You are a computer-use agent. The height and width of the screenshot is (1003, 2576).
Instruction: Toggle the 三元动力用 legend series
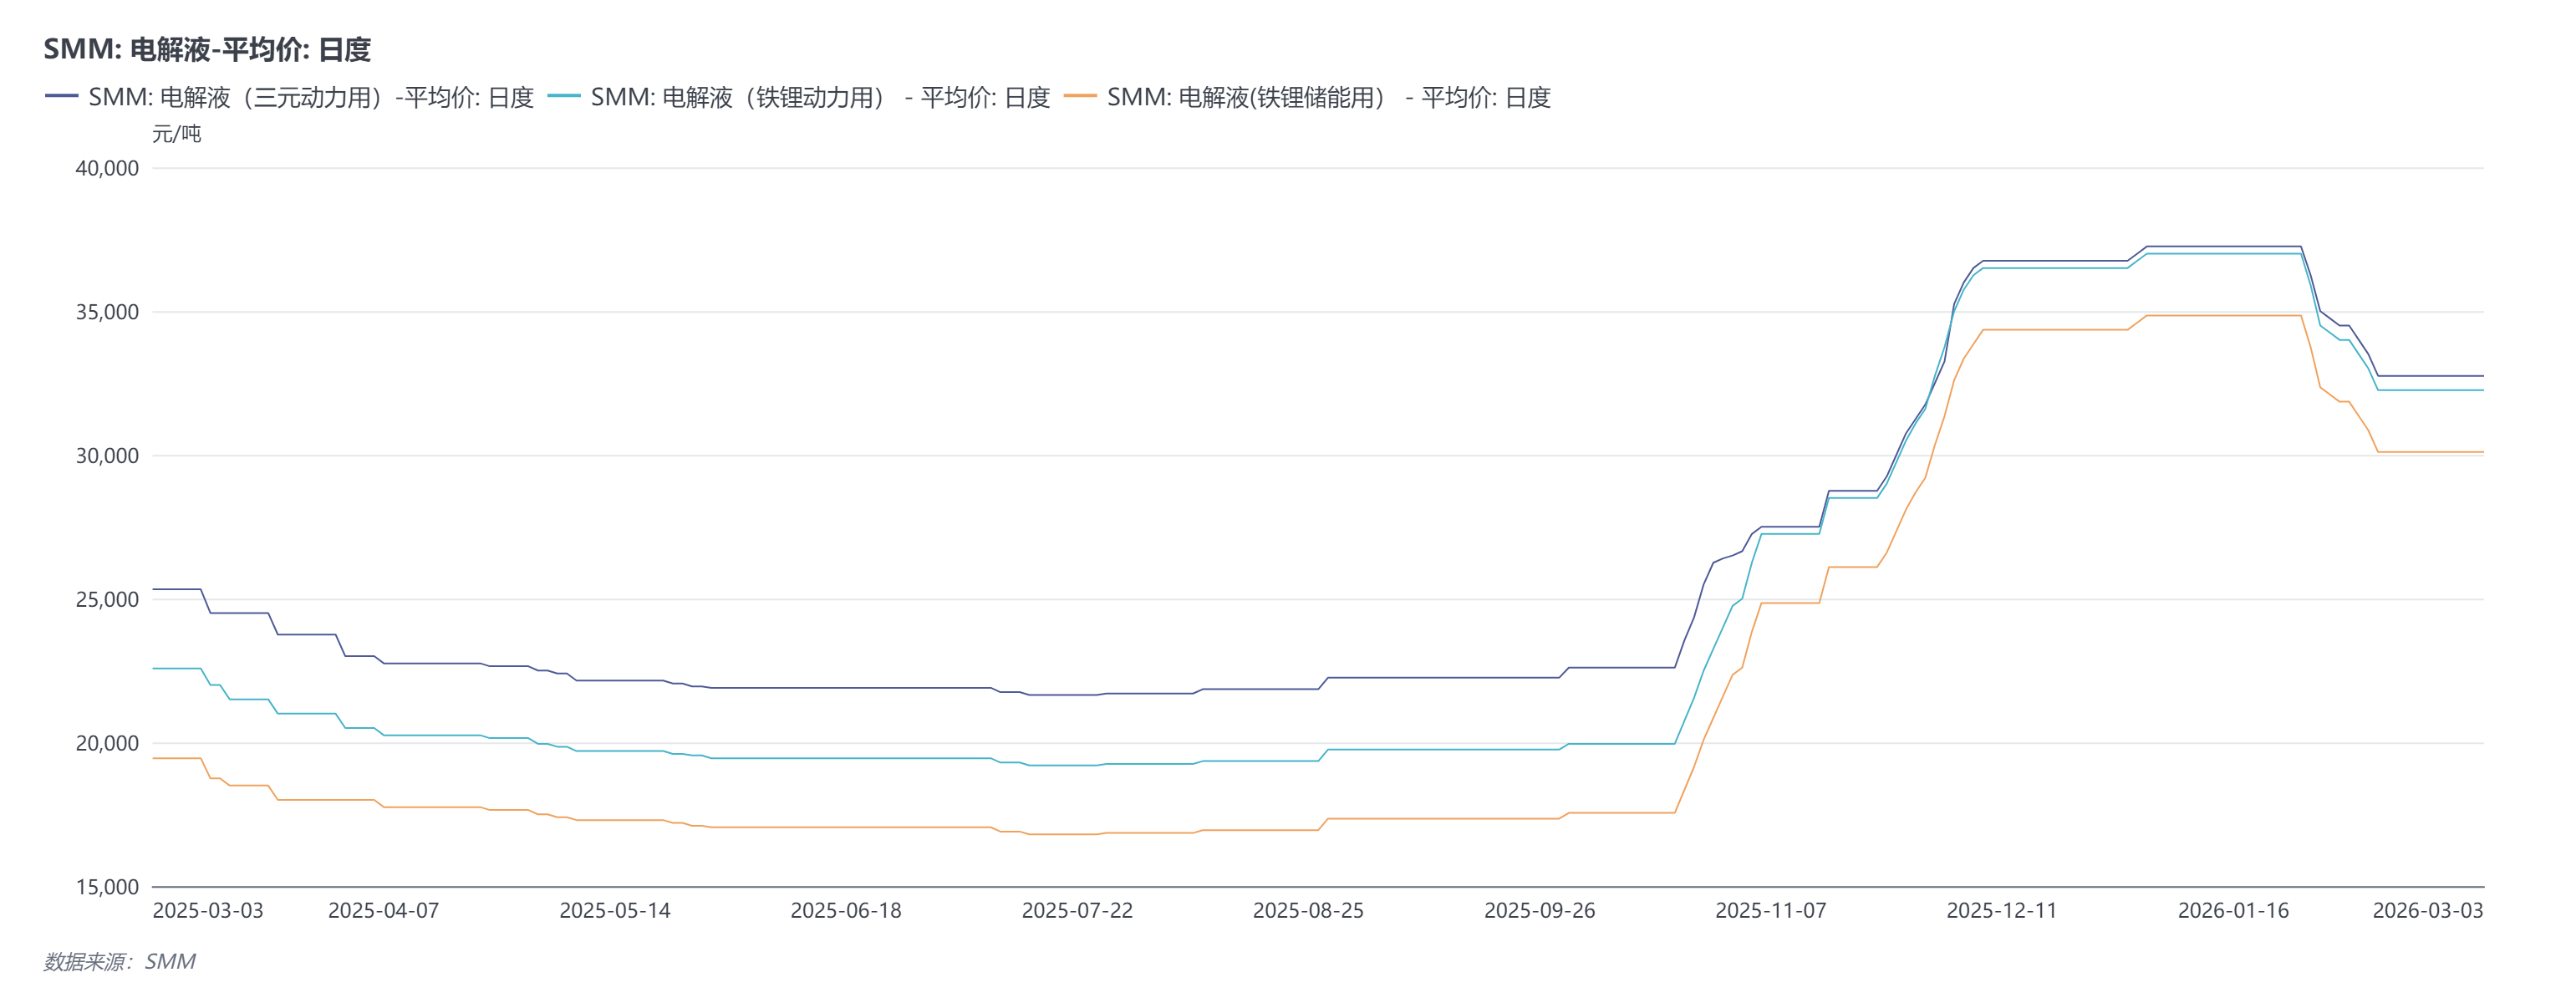tap(311, 97)
